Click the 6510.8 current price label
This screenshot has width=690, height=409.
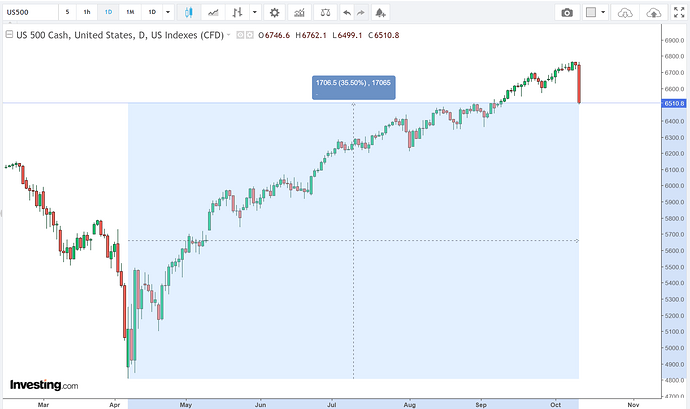click(674, 103)
